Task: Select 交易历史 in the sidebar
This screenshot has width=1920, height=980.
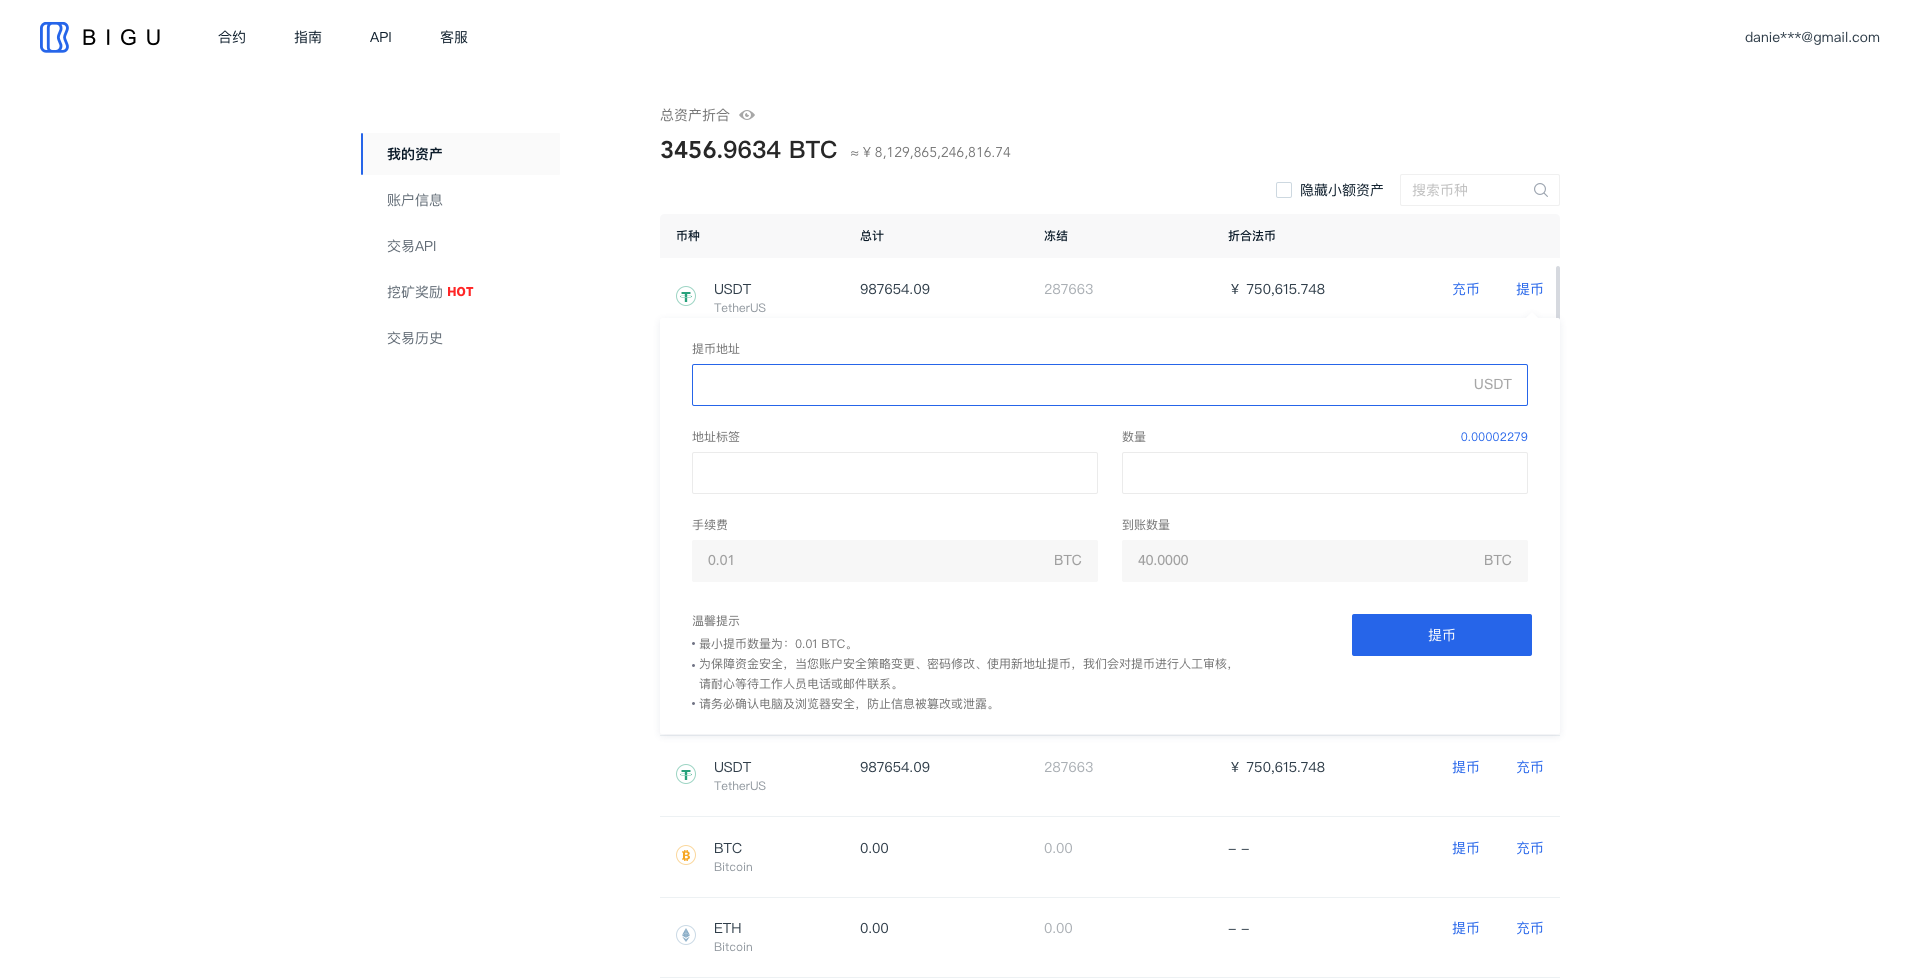Action: tap(415, 338)
